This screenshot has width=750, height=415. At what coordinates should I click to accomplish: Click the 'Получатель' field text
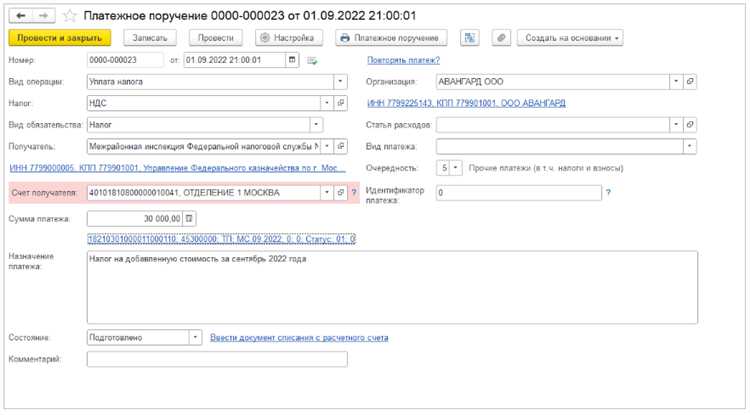click(204, 146)
